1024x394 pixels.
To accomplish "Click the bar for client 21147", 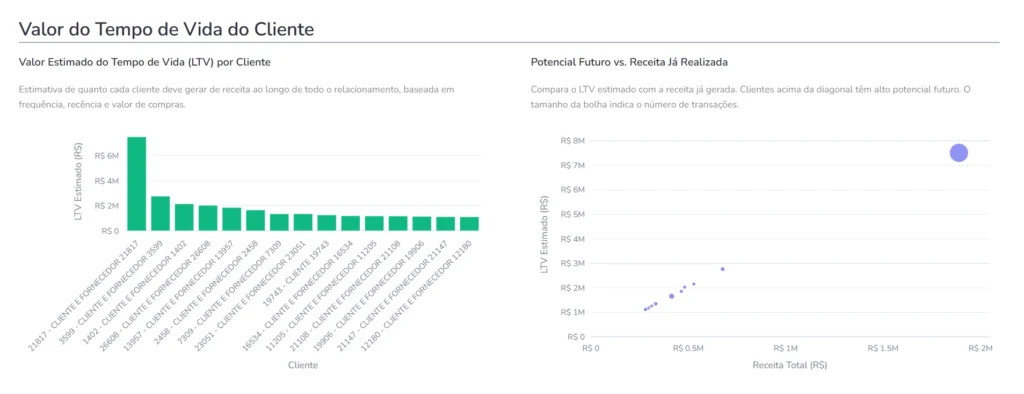I will (445, 224).
